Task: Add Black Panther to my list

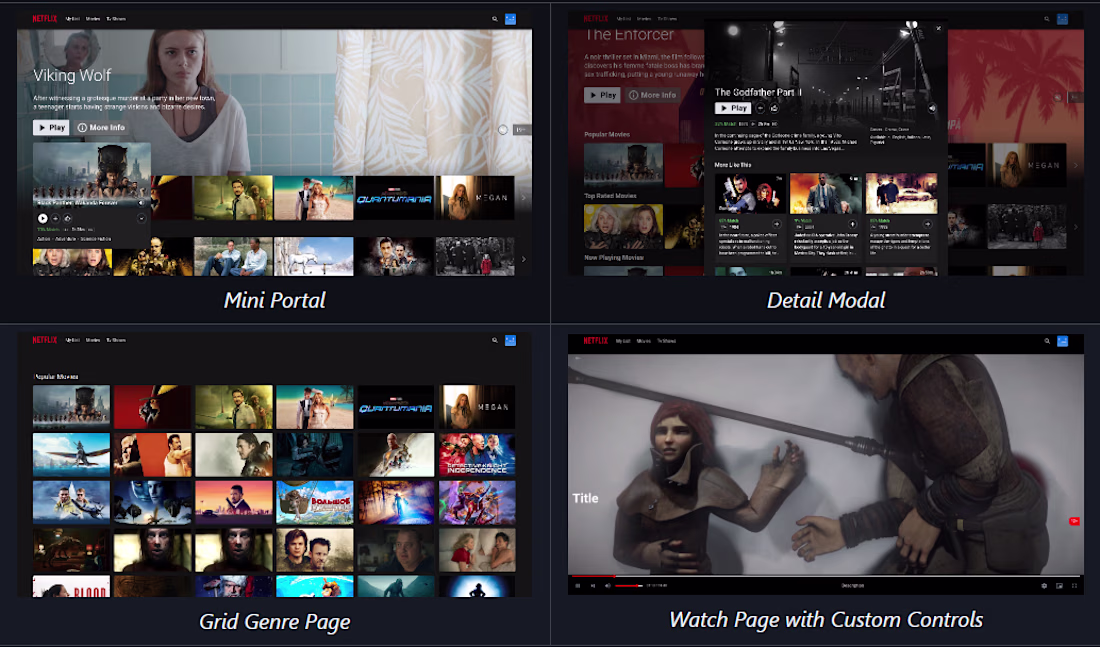Action: pyautogui.click(x=55, y=218)
